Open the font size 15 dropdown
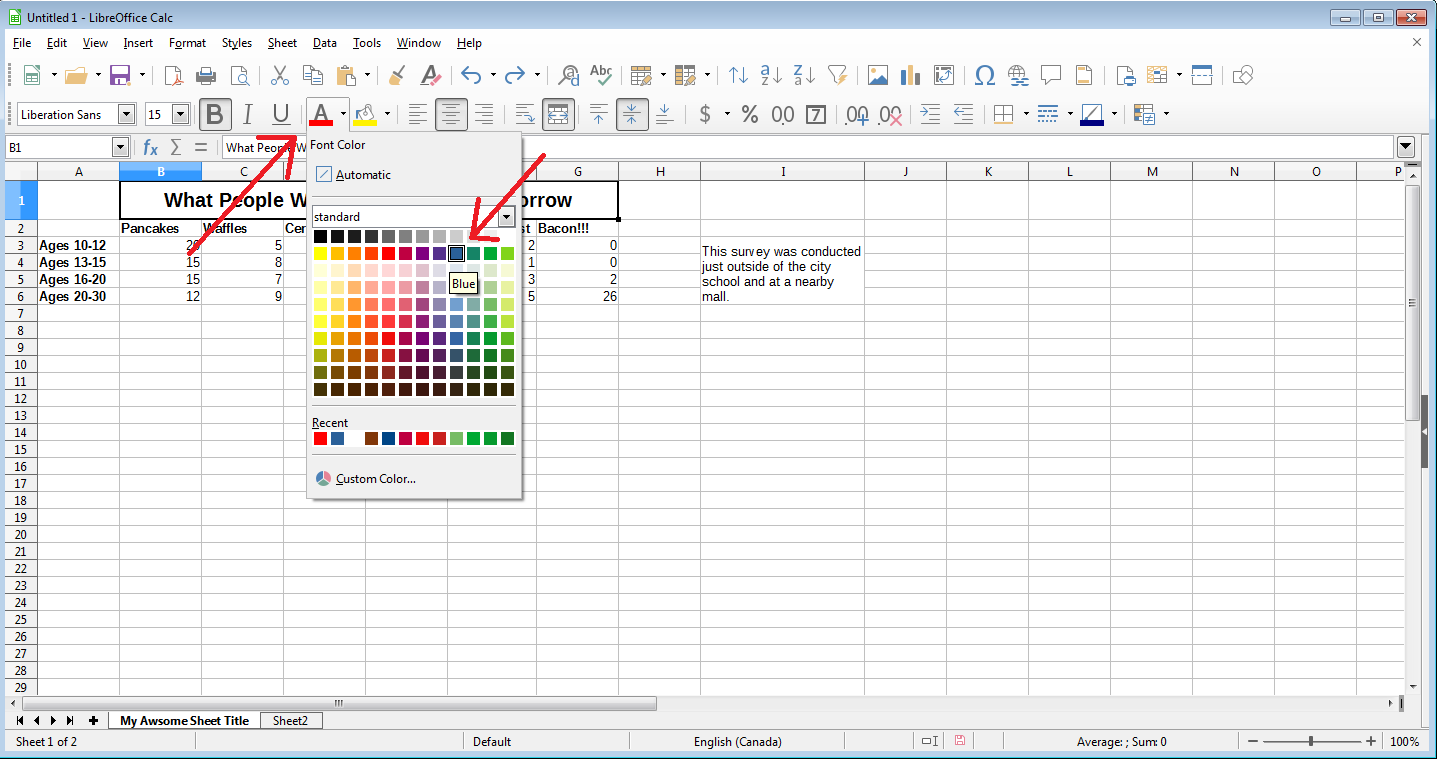The width and height of the screenshot is (1437, 759). point(180,114)
